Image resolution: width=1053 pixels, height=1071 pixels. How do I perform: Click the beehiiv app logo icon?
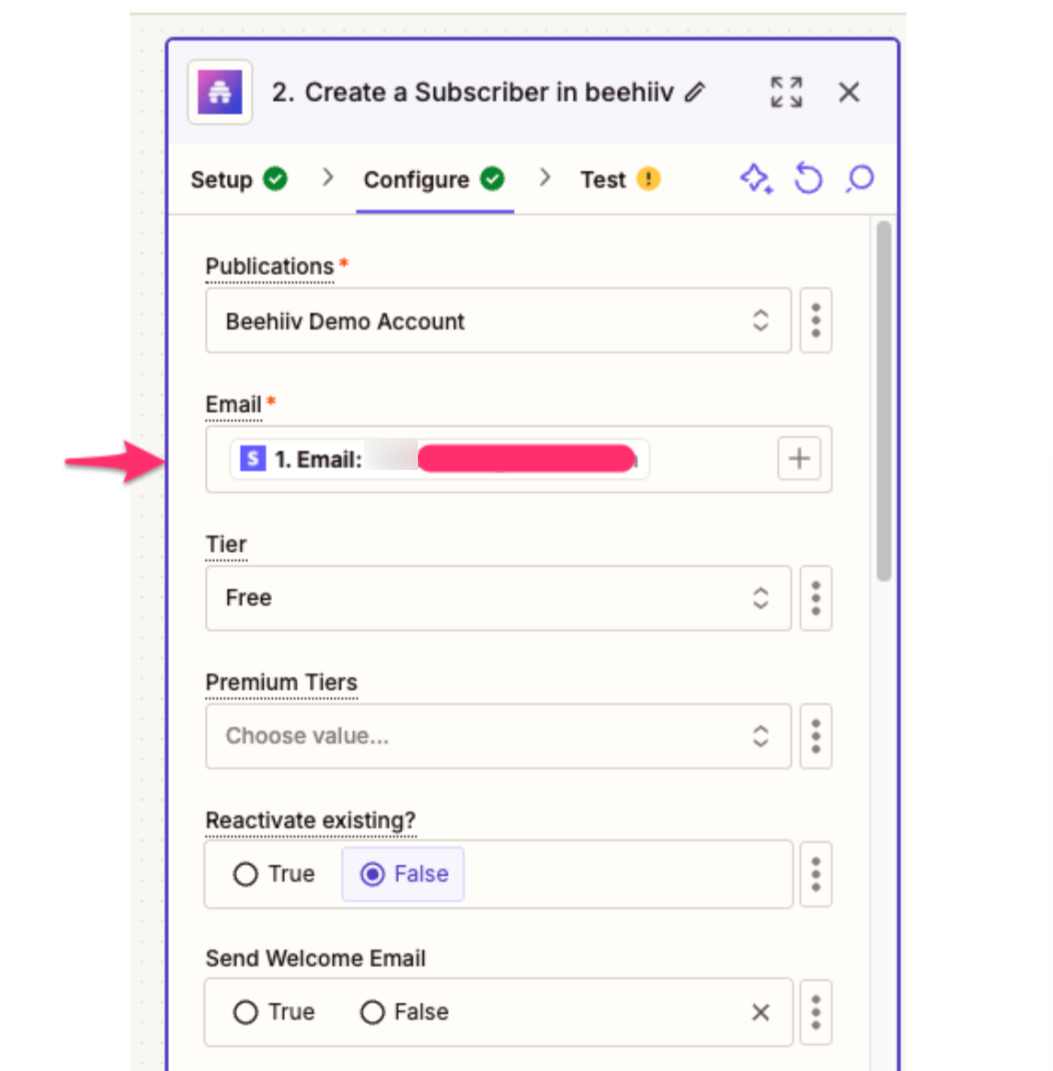click(220, 93)
